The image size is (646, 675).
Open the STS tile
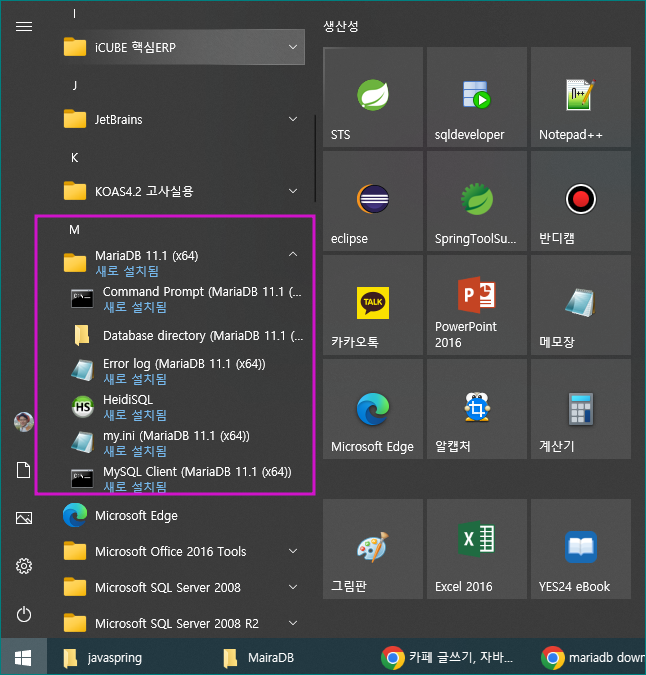click(x=373, y=97)
